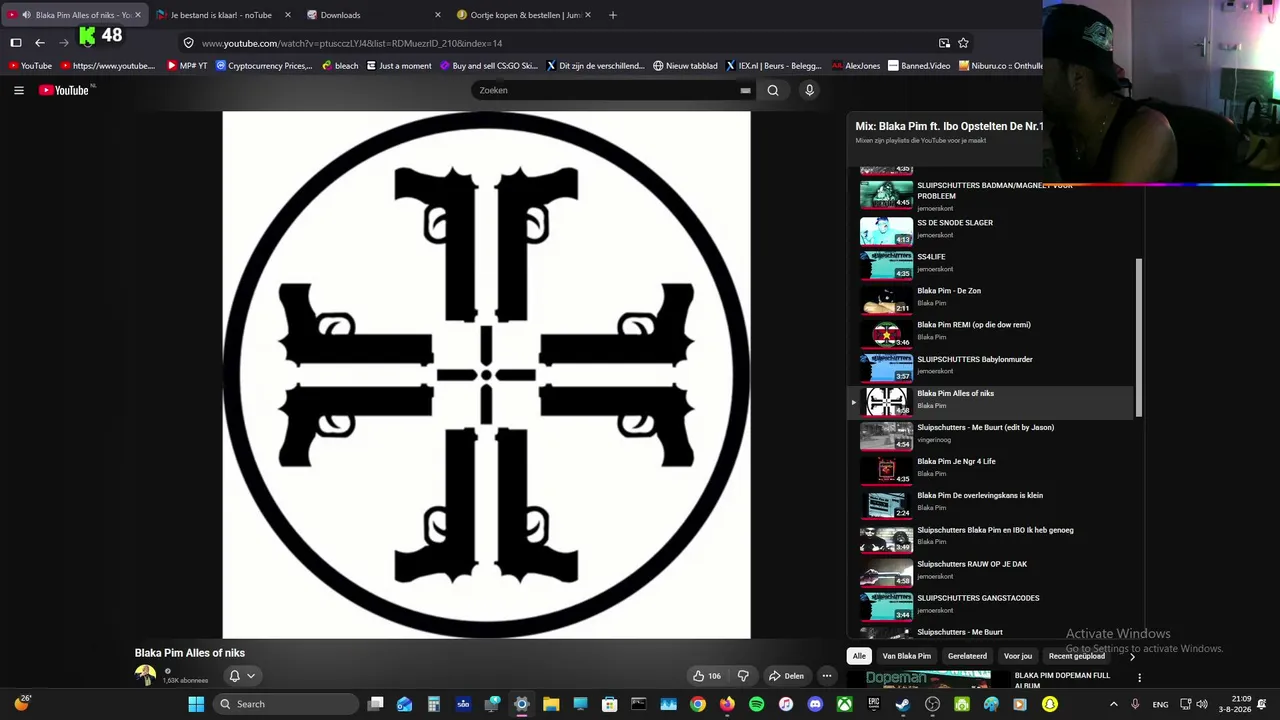The width and height of the screenshot is (1280, 720).
Task: Open Discord from the taskbar
Action: point(815,704)
